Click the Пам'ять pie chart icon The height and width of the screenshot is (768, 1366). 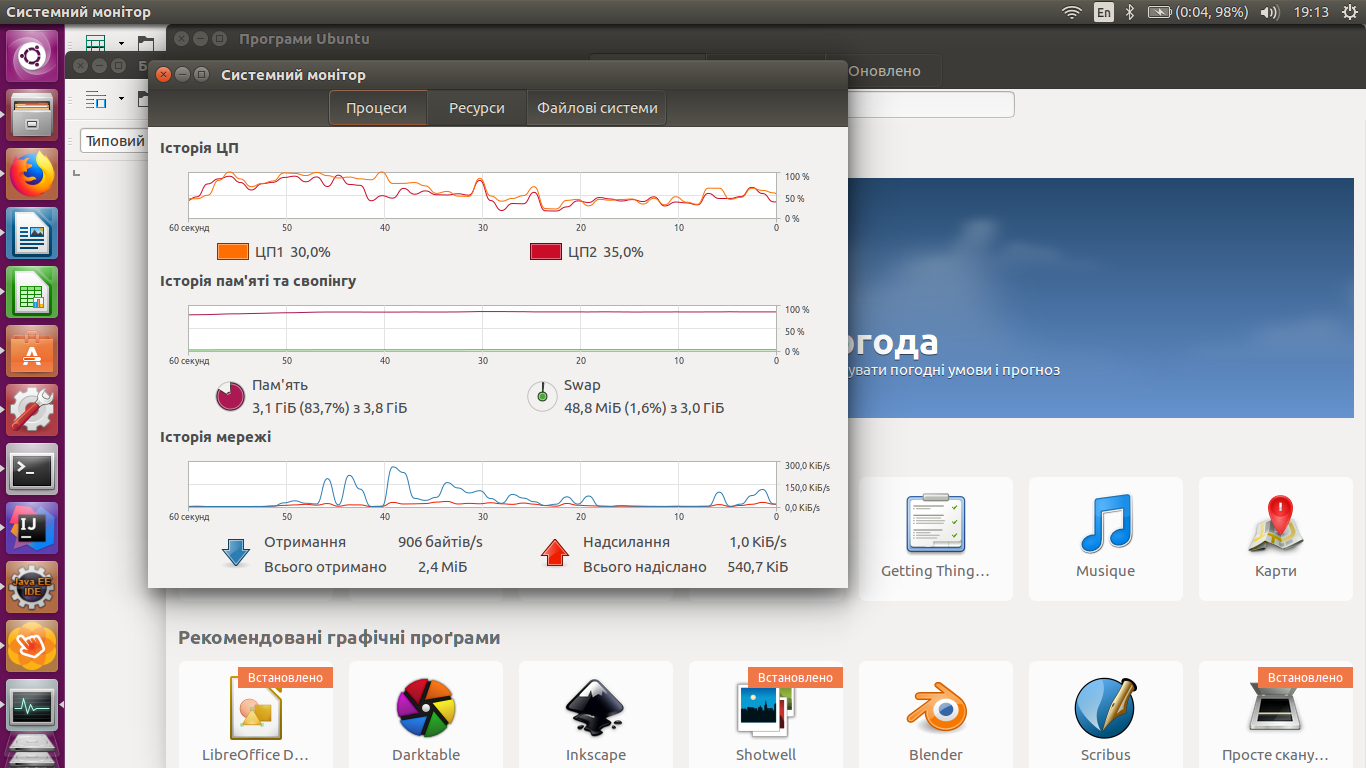230,396
